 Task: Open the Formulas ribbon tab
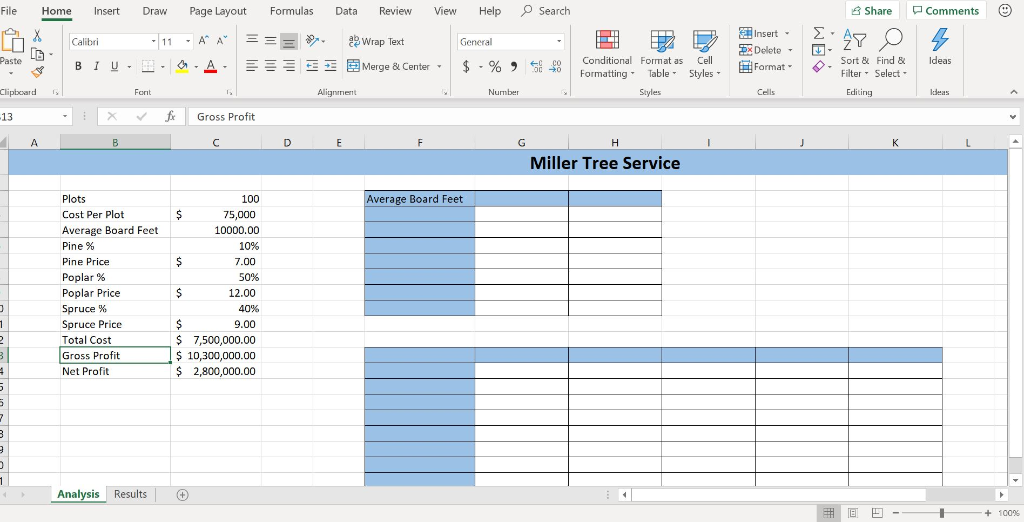291,11
